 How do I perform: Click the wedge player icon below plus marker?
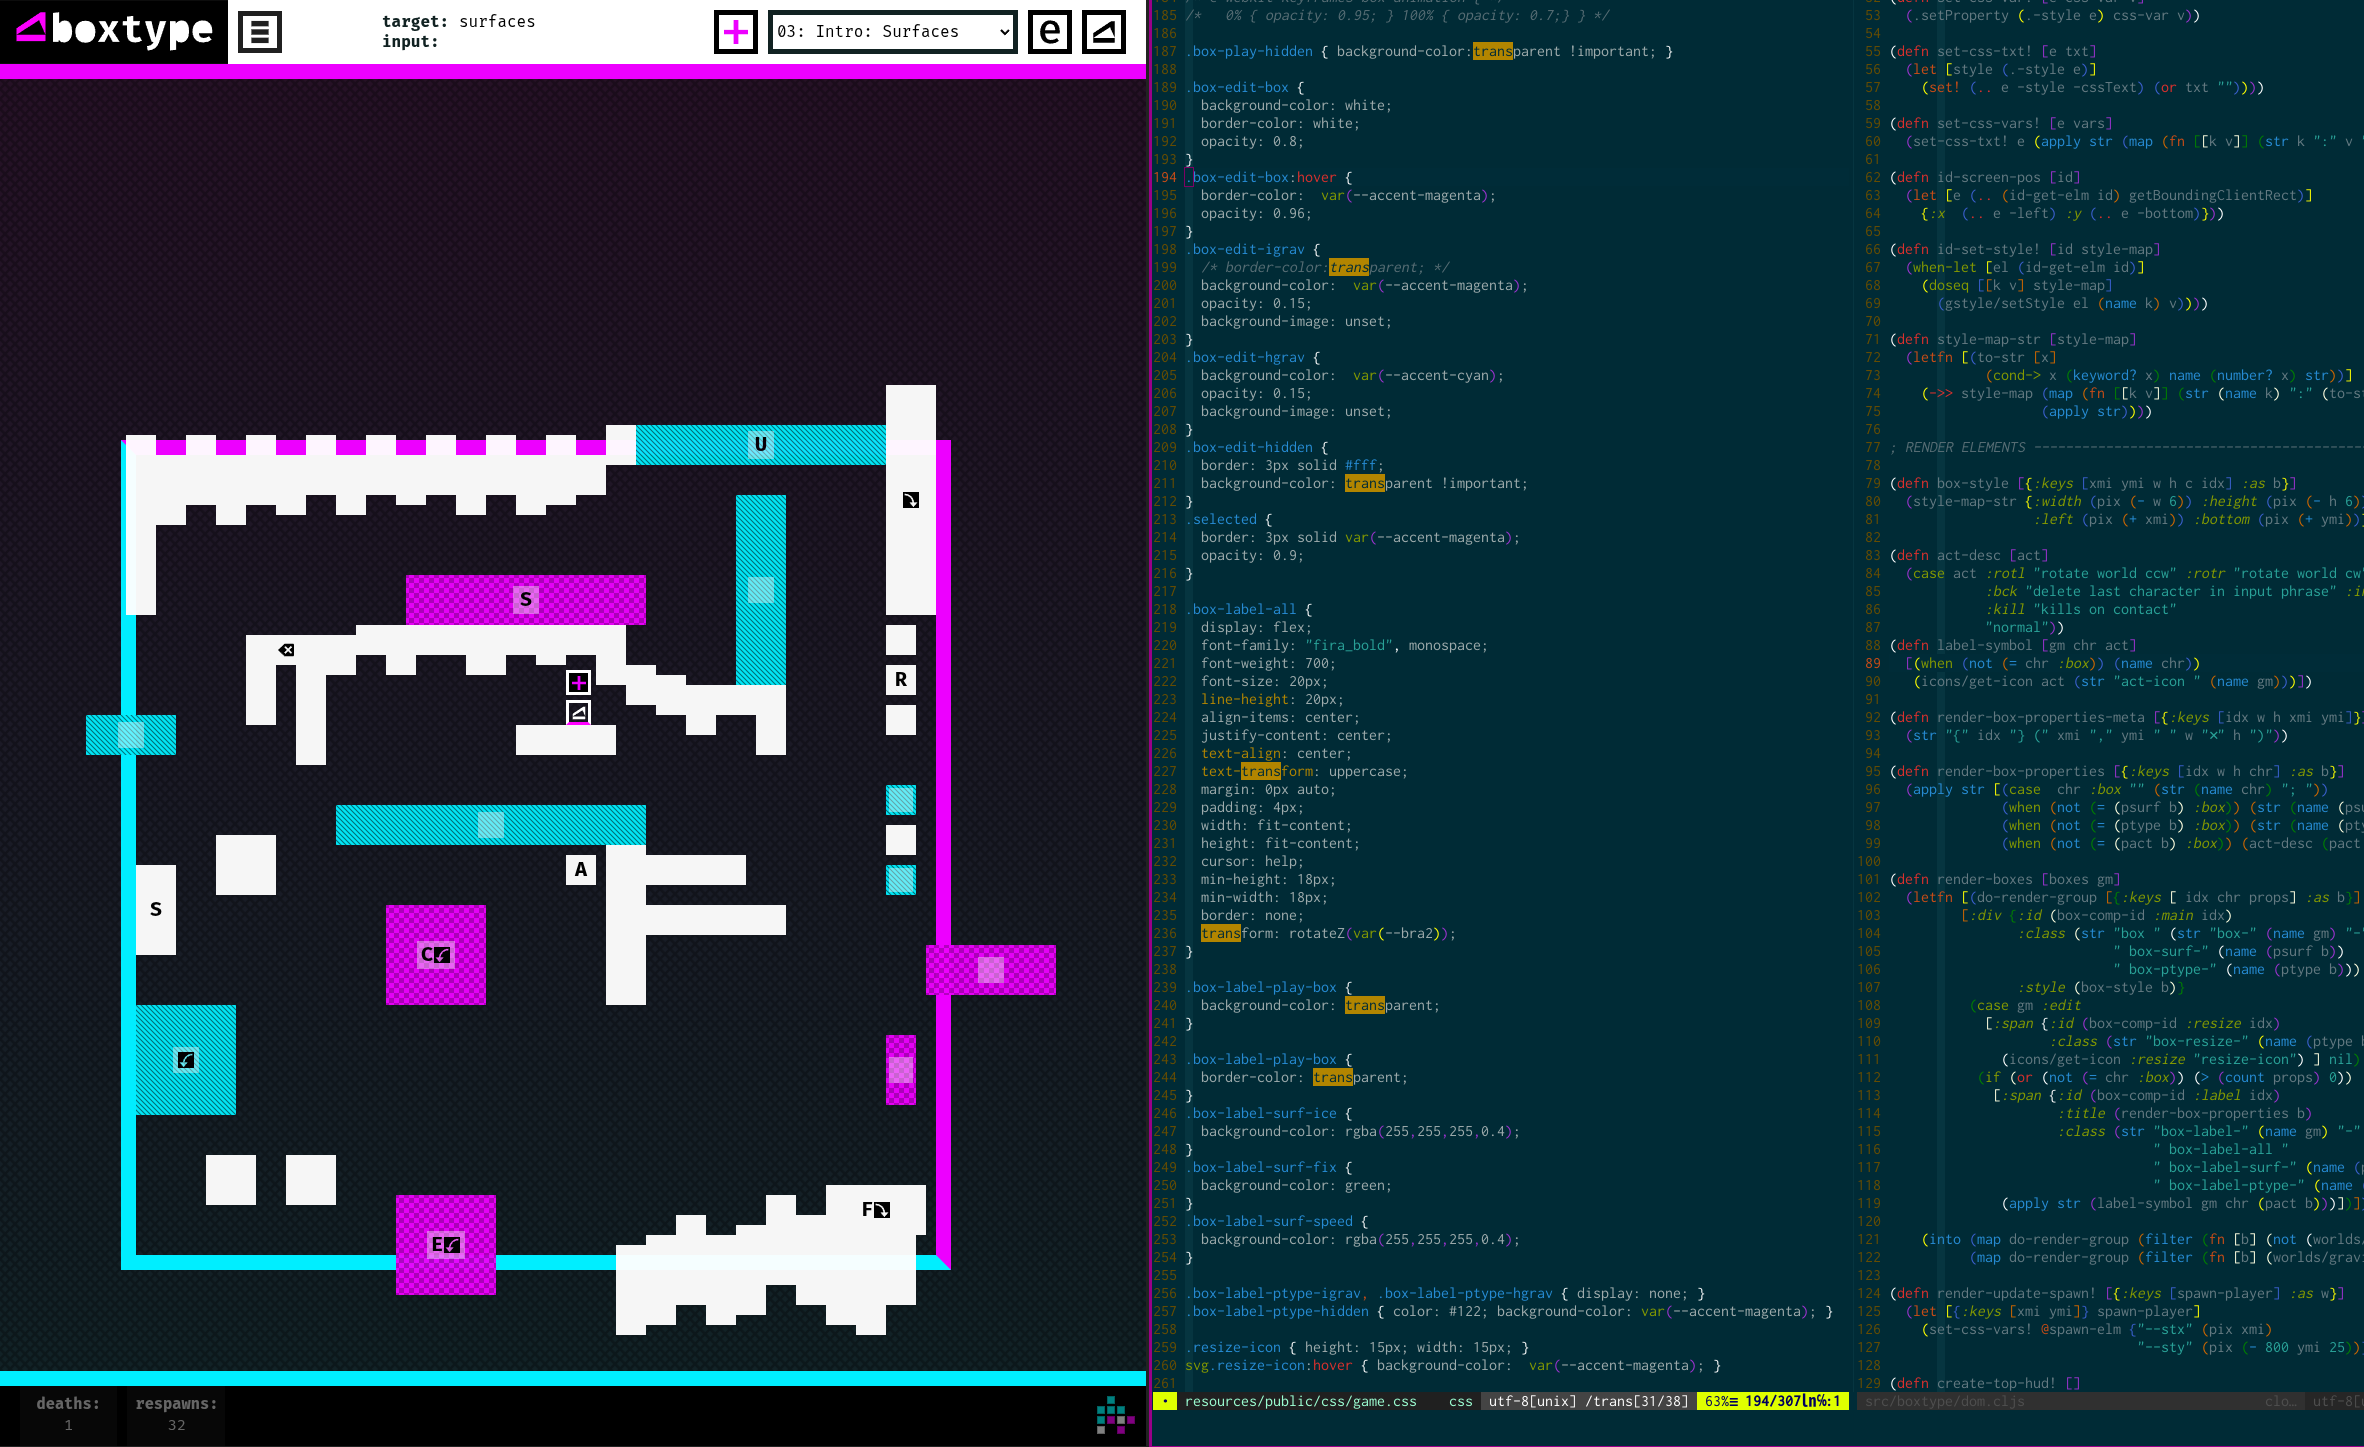tap(578, 712)
